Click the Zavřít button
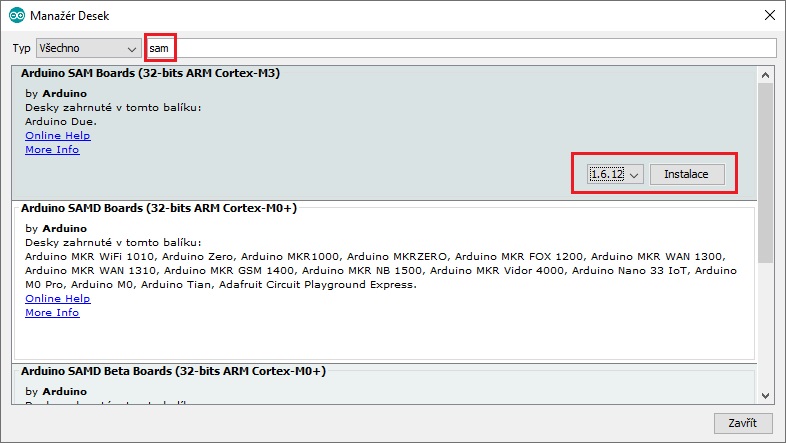 click(742, 423)
